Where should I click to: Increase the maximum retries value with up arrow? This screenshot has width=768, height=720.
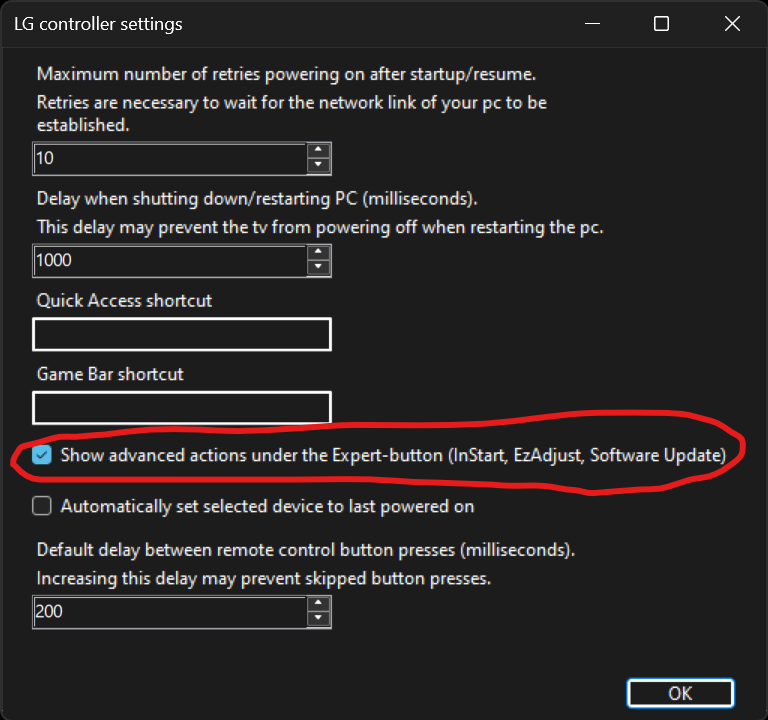pos(318,151)
